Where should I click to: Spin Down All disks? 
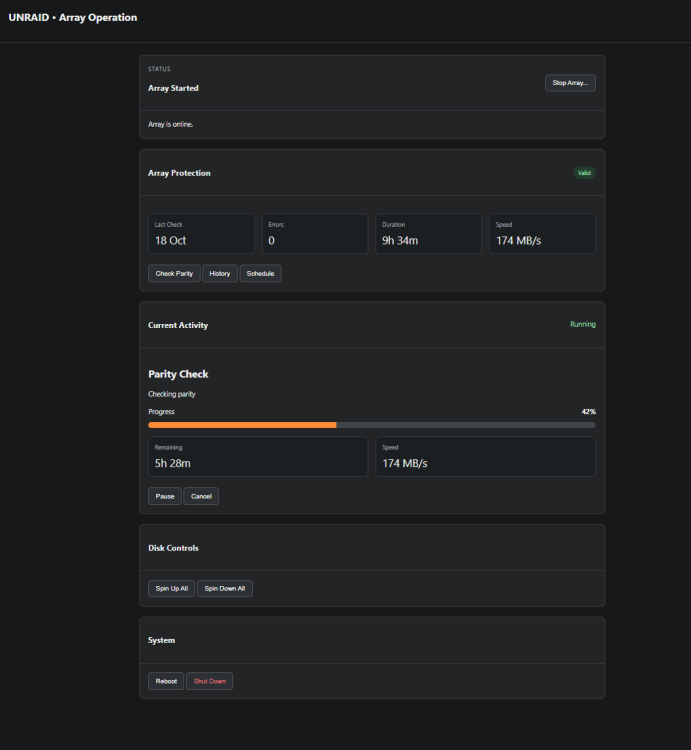(225, 588)
